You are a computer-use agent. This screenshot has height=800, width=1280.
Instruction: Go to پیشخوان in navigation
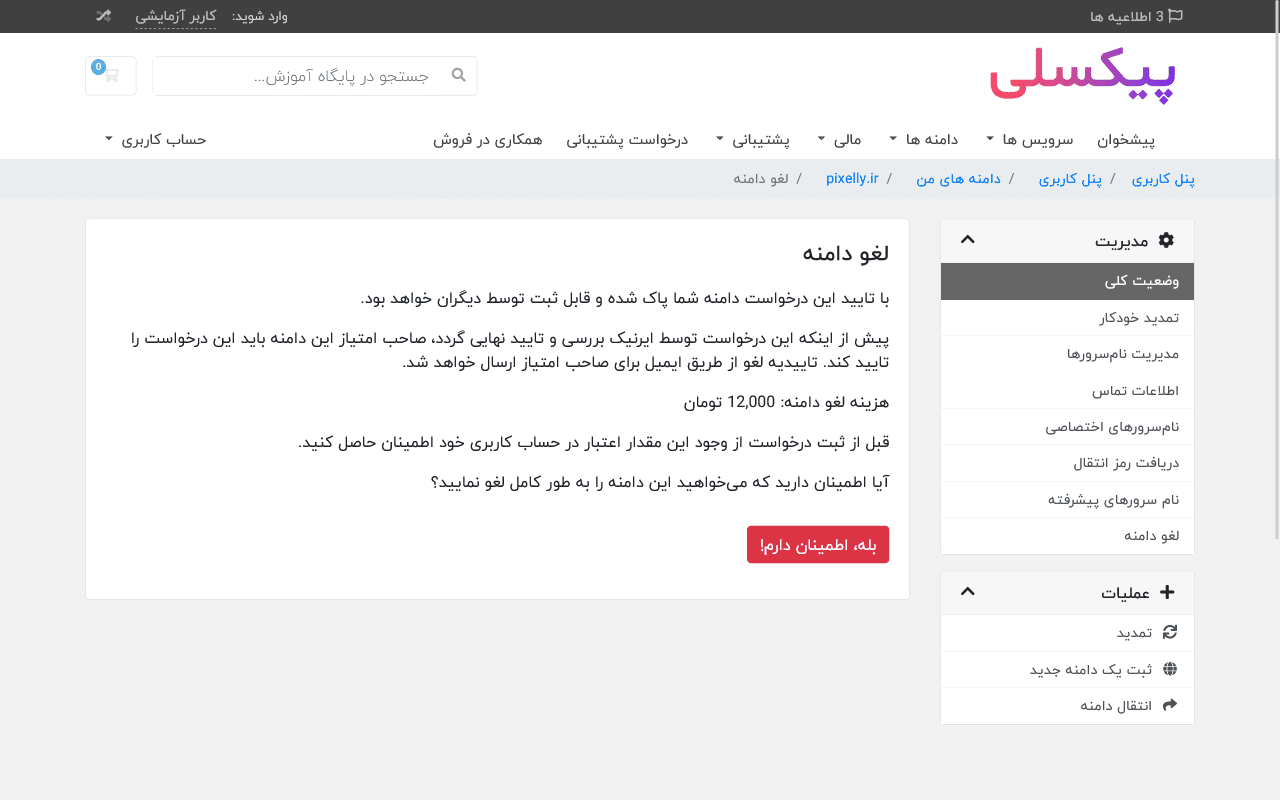(1126, 139)
